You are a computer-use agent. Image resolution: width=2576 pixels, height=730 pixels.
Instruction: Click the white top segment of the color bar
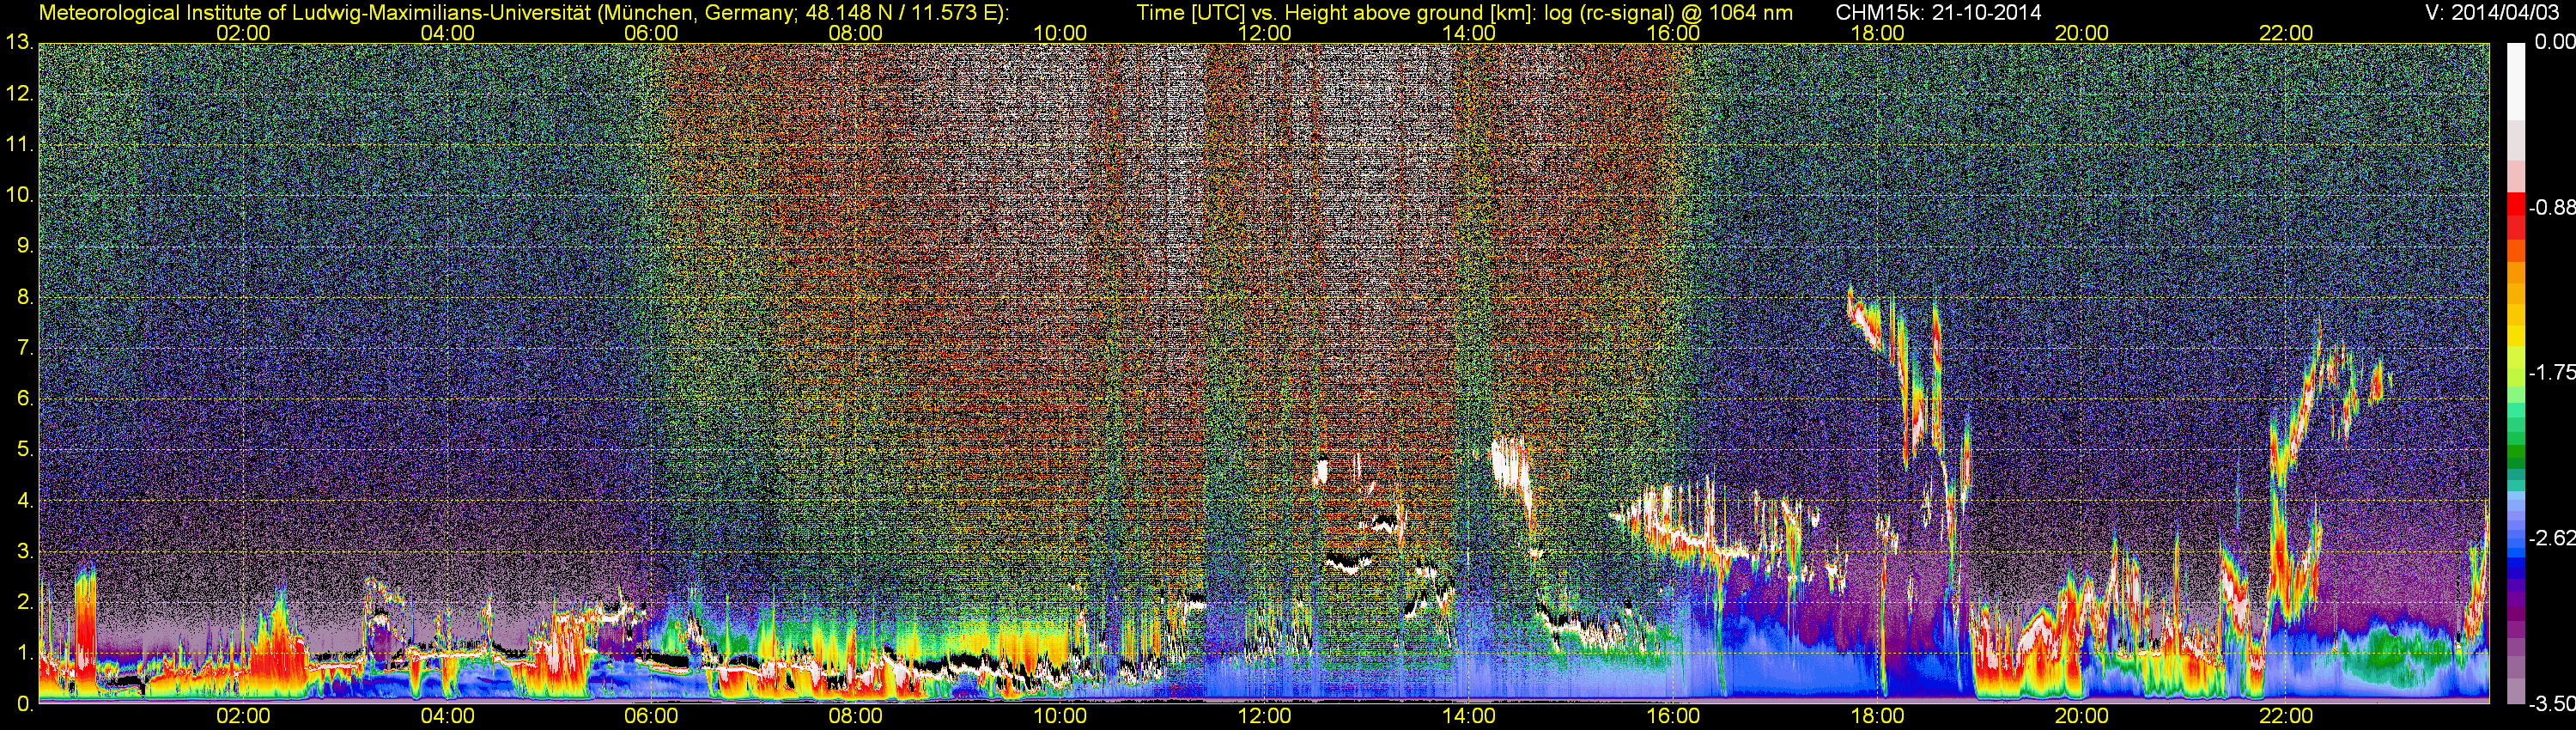tap(2515, 80)
